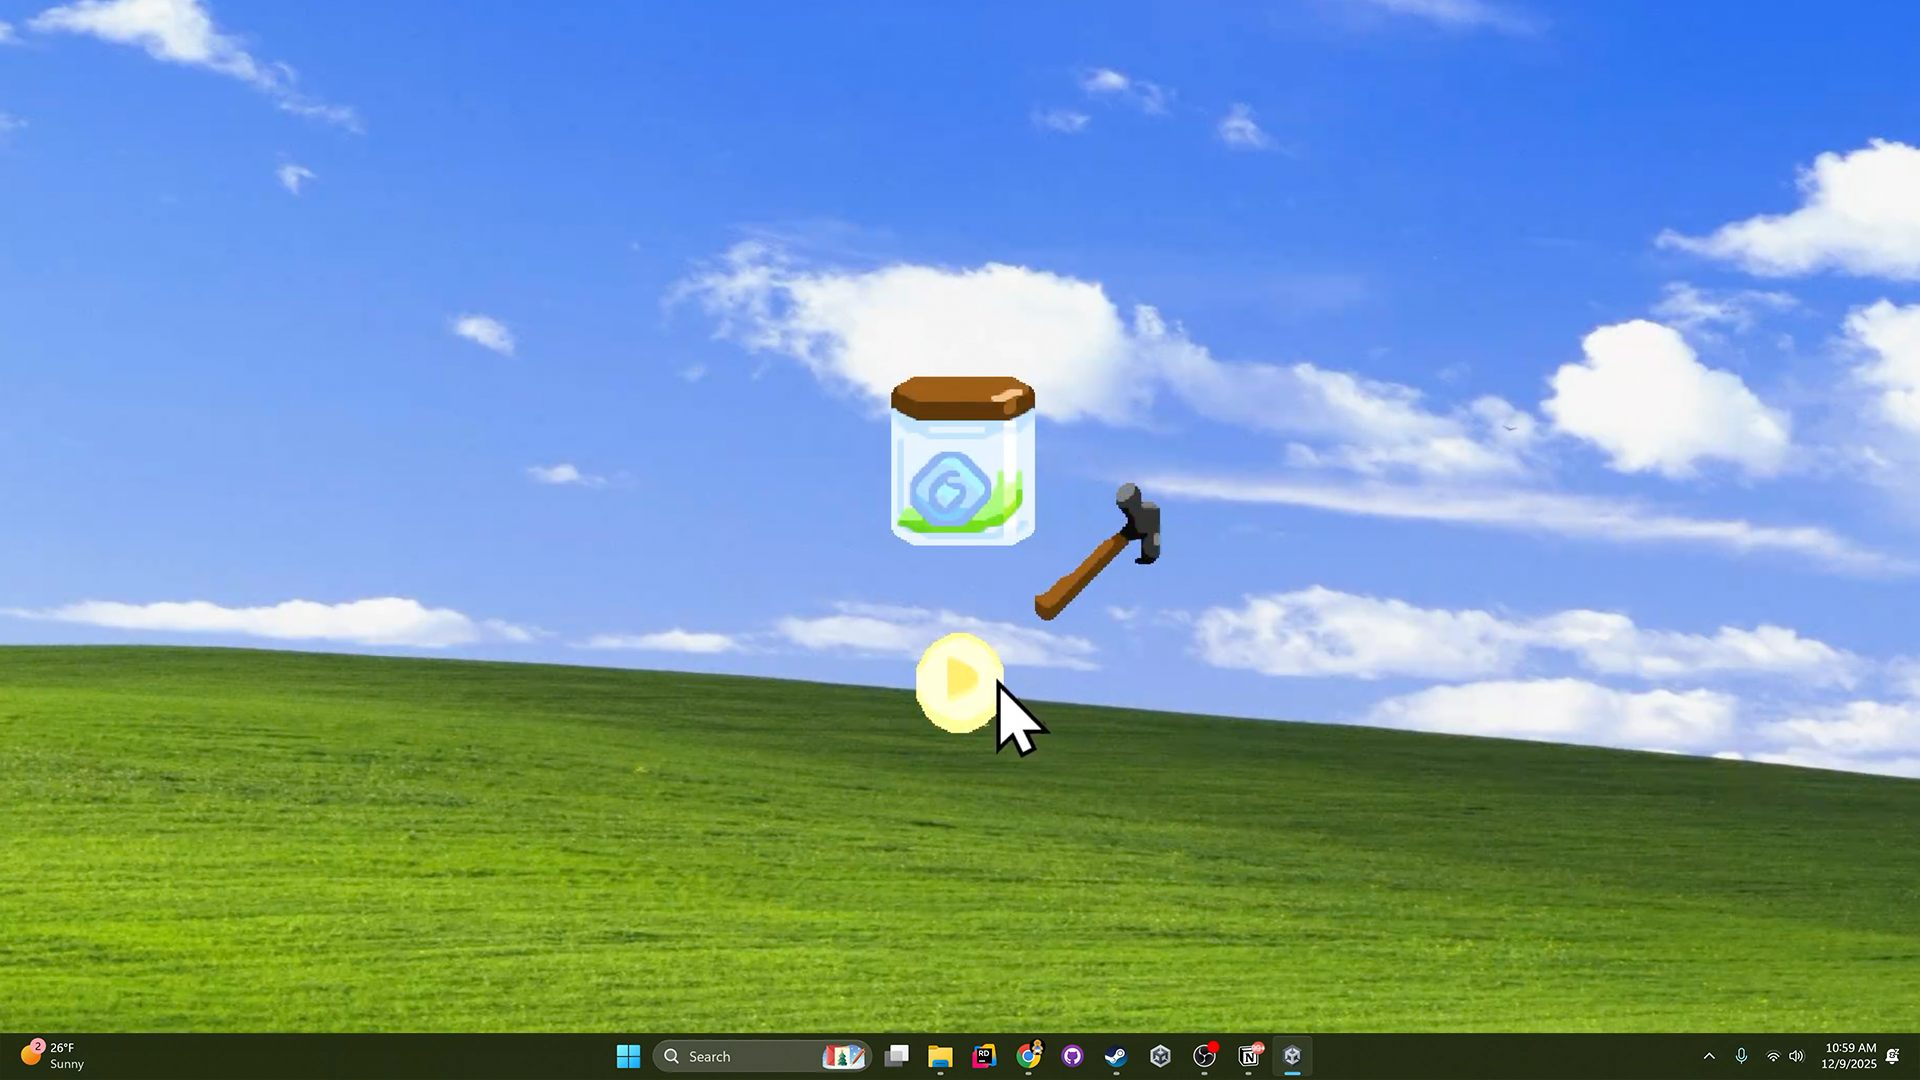The width and height of the screenshot is (1920, 1080).
Task: Open the Start menu
Action: [628, 1057]
